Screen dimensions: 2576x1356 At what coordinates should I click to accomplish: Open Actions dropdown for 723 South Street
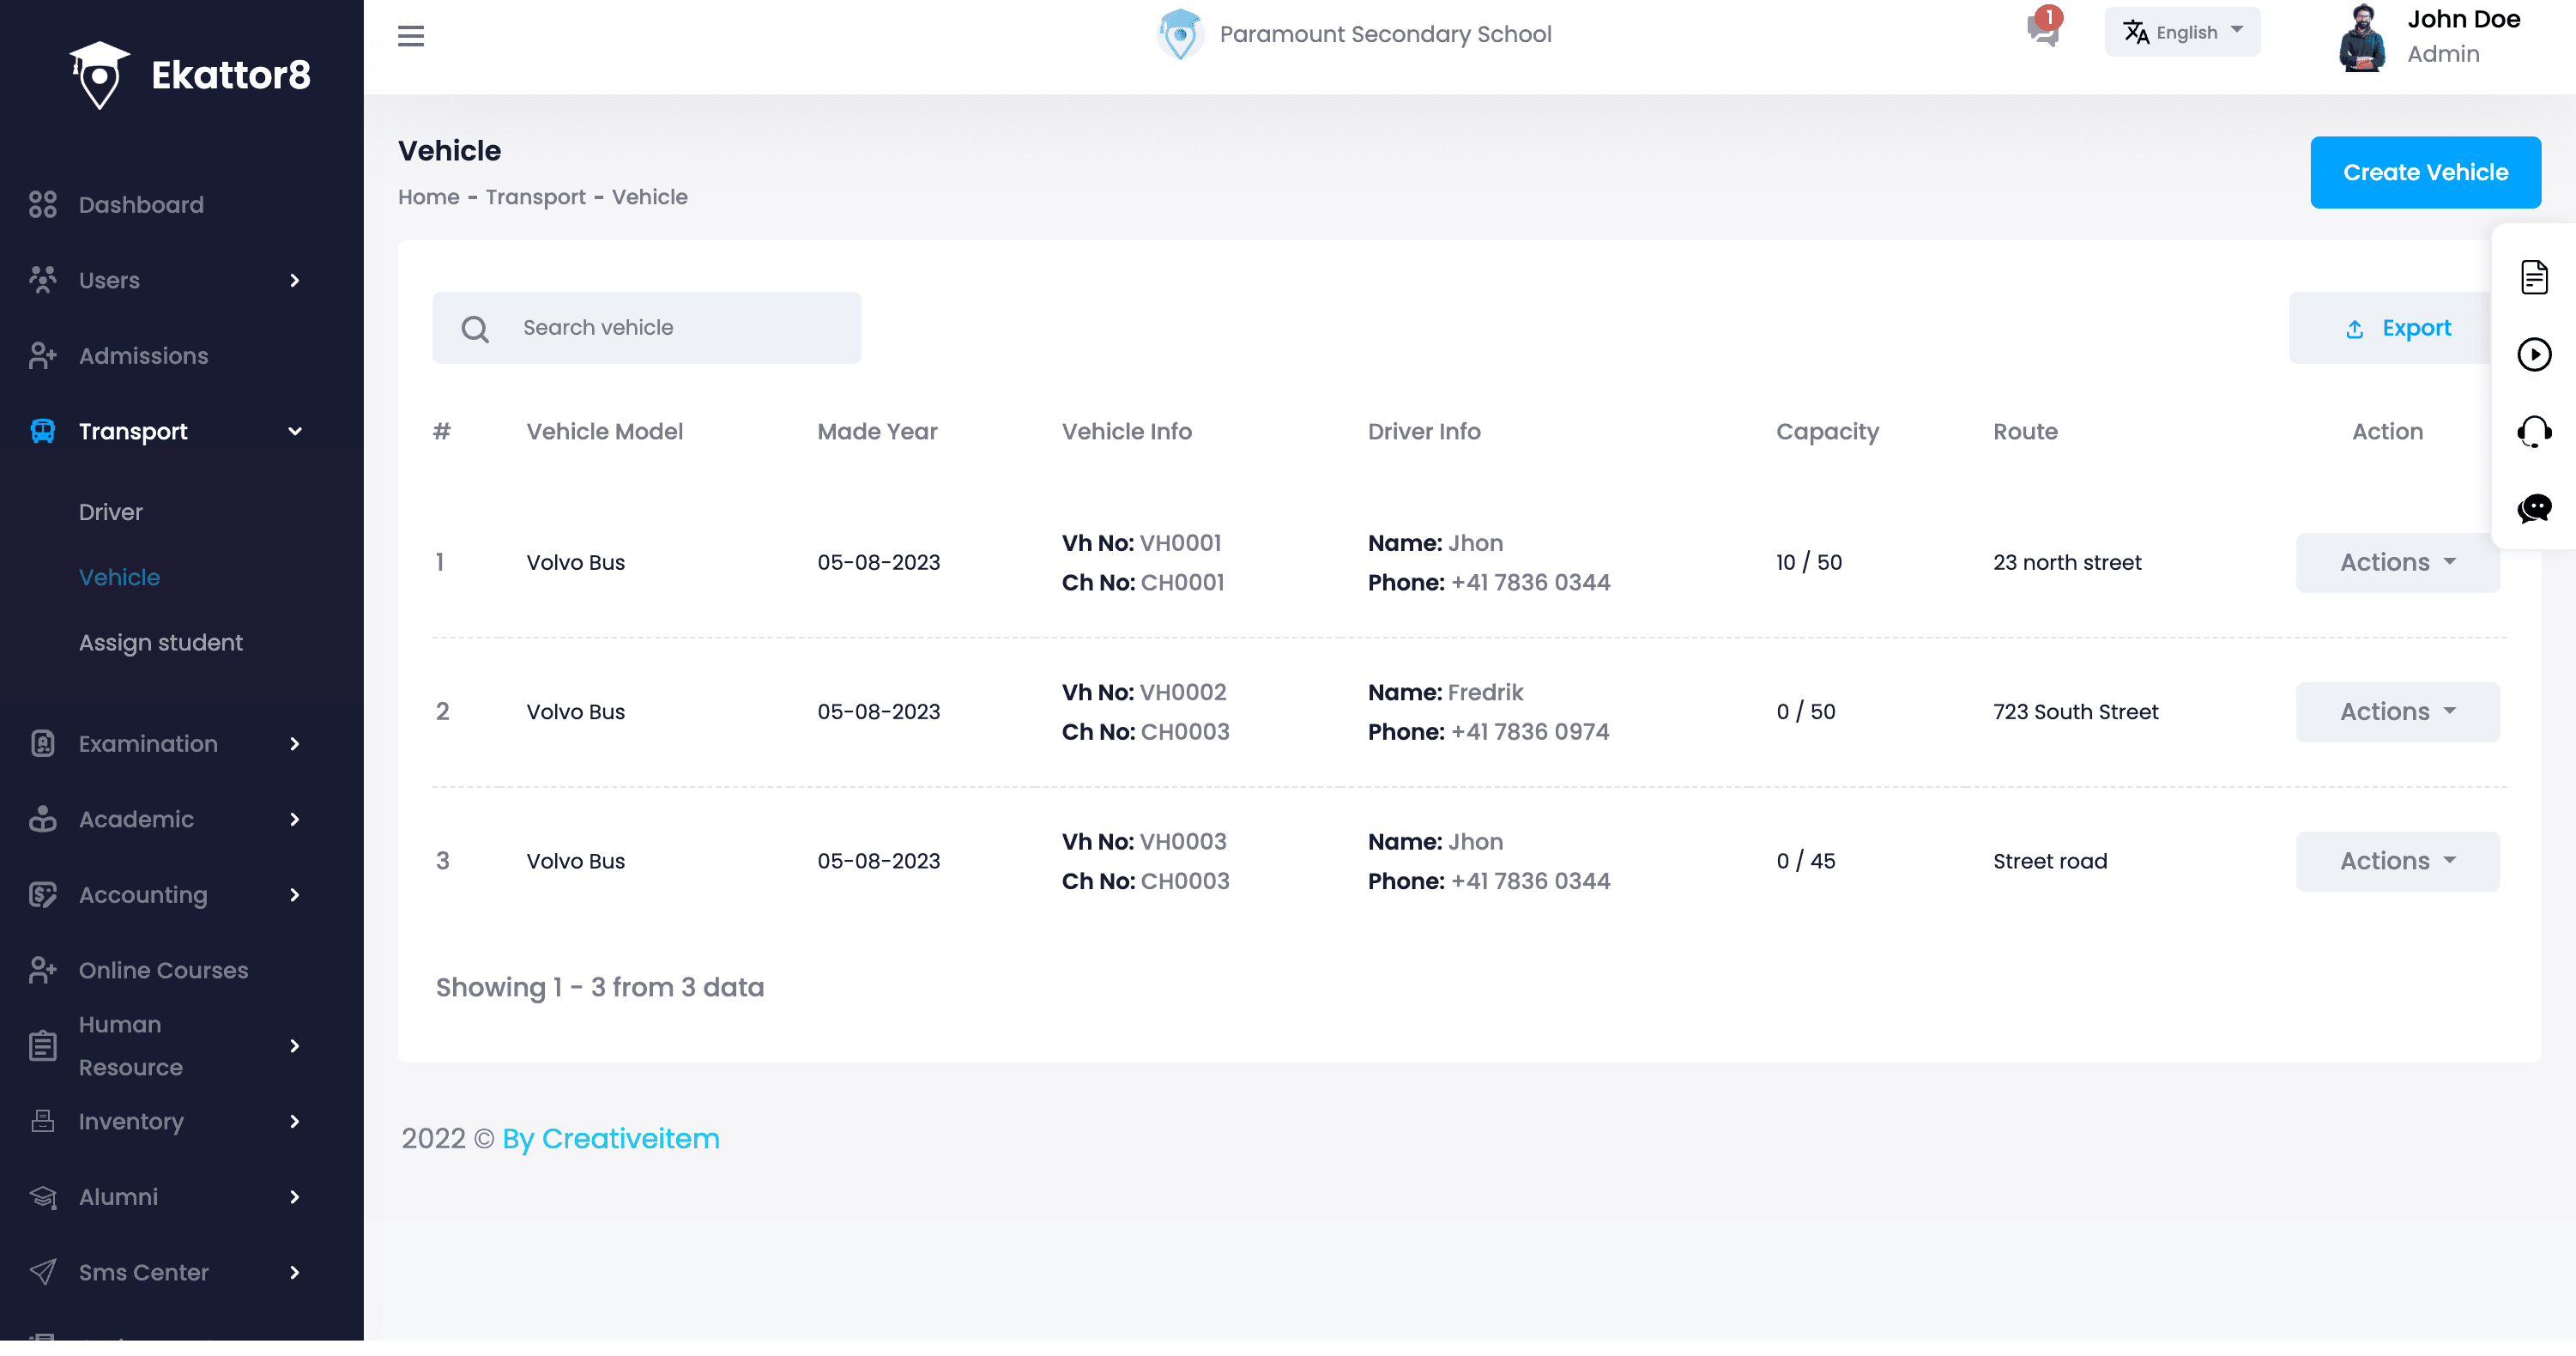pyautogui.click(x=2397, y=712)
